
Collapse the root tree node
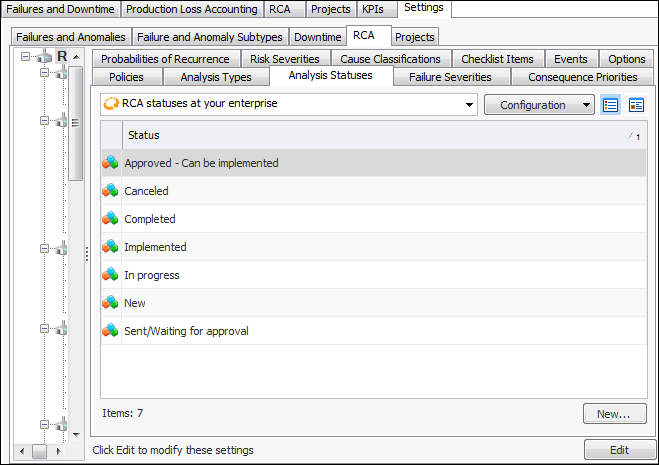tap(25, 56)
